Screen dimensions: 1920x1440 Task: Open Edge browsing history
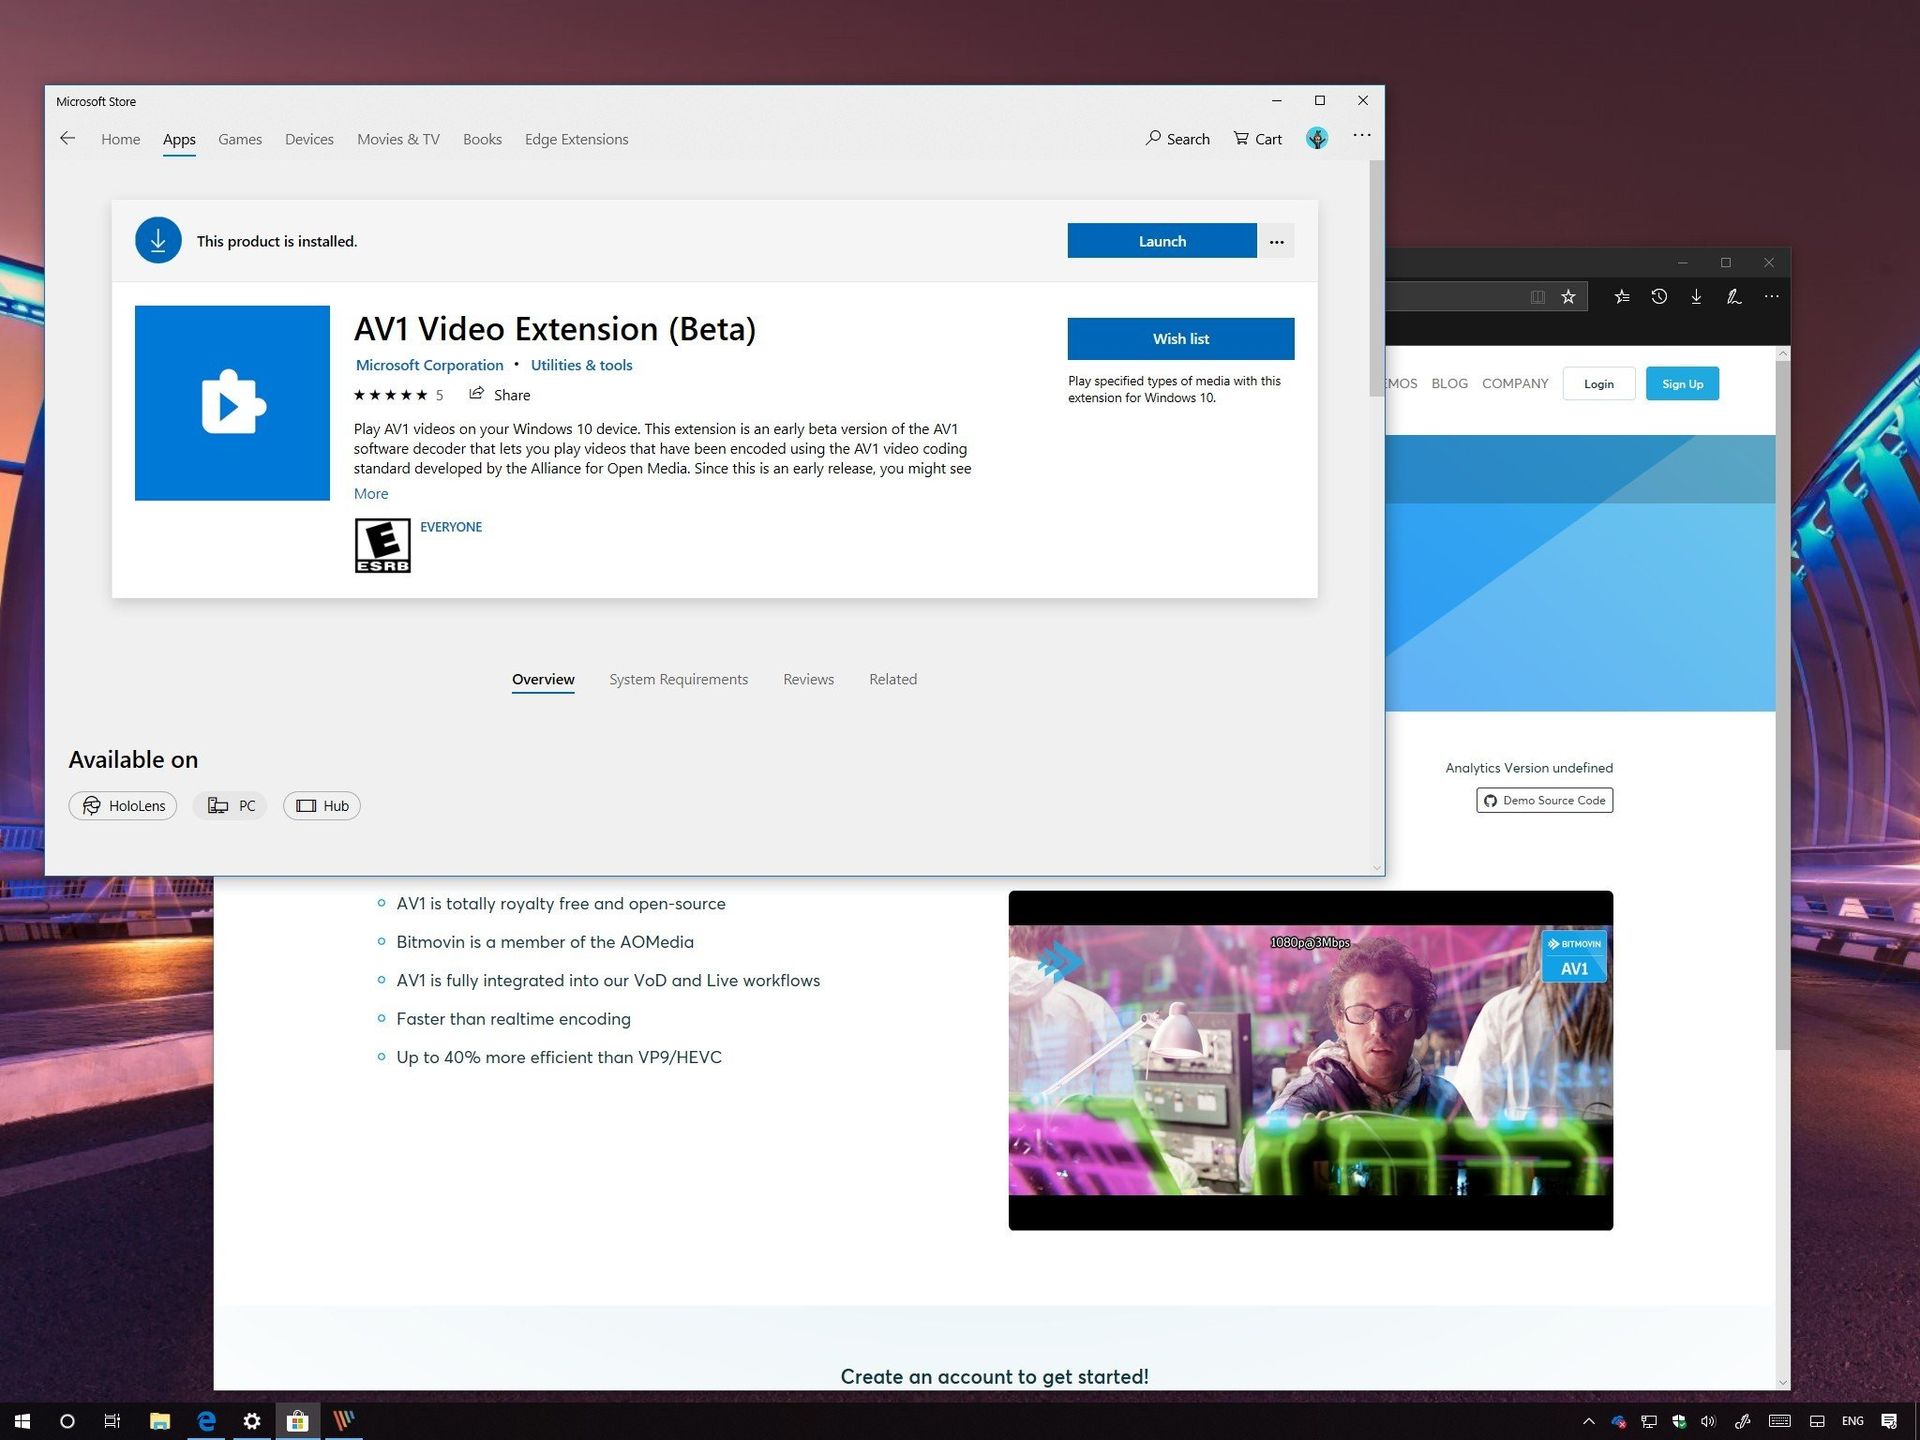[x=1659, y=296]
